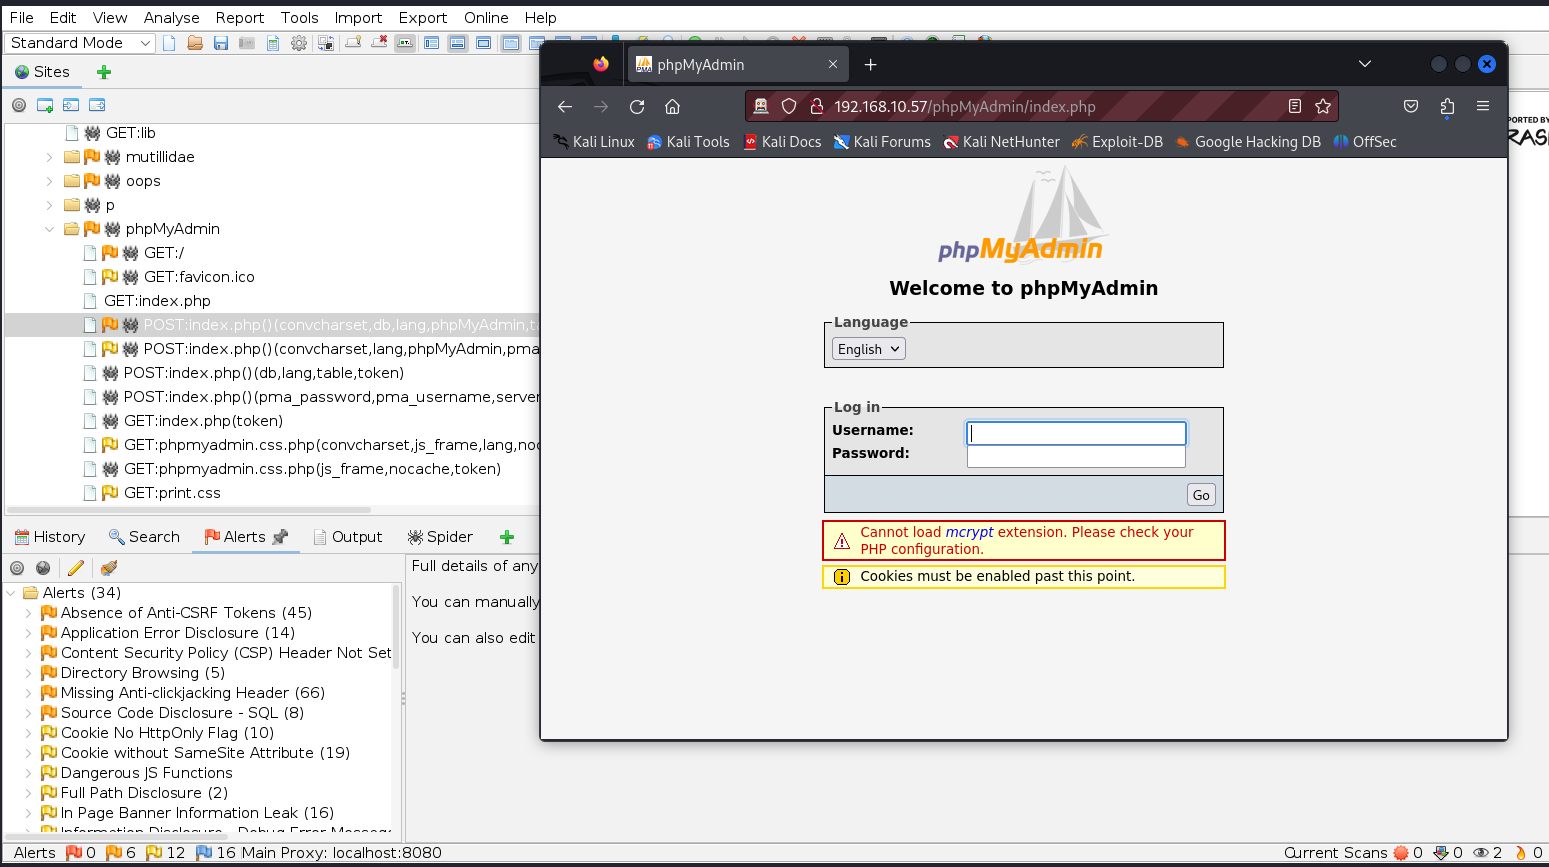
Task: Open the Tools menu
Action: click(299, 18)
